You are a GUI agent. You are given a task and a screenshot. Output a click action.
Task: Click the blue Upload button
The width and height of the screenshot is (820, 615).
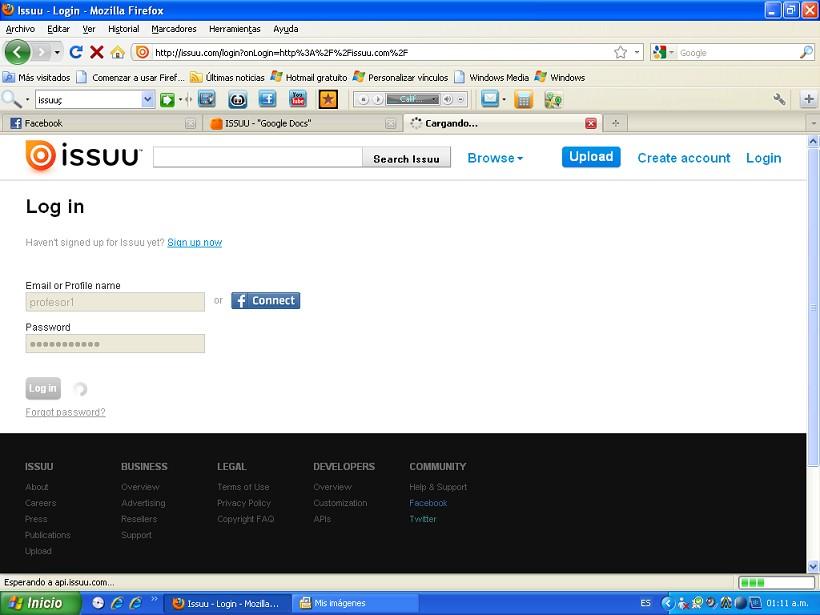(591, 157)
